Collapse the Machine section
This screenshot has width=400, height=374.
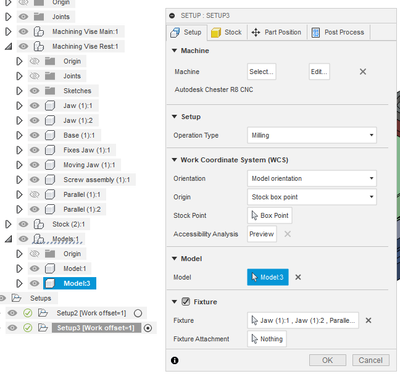[x=174, y=50]
